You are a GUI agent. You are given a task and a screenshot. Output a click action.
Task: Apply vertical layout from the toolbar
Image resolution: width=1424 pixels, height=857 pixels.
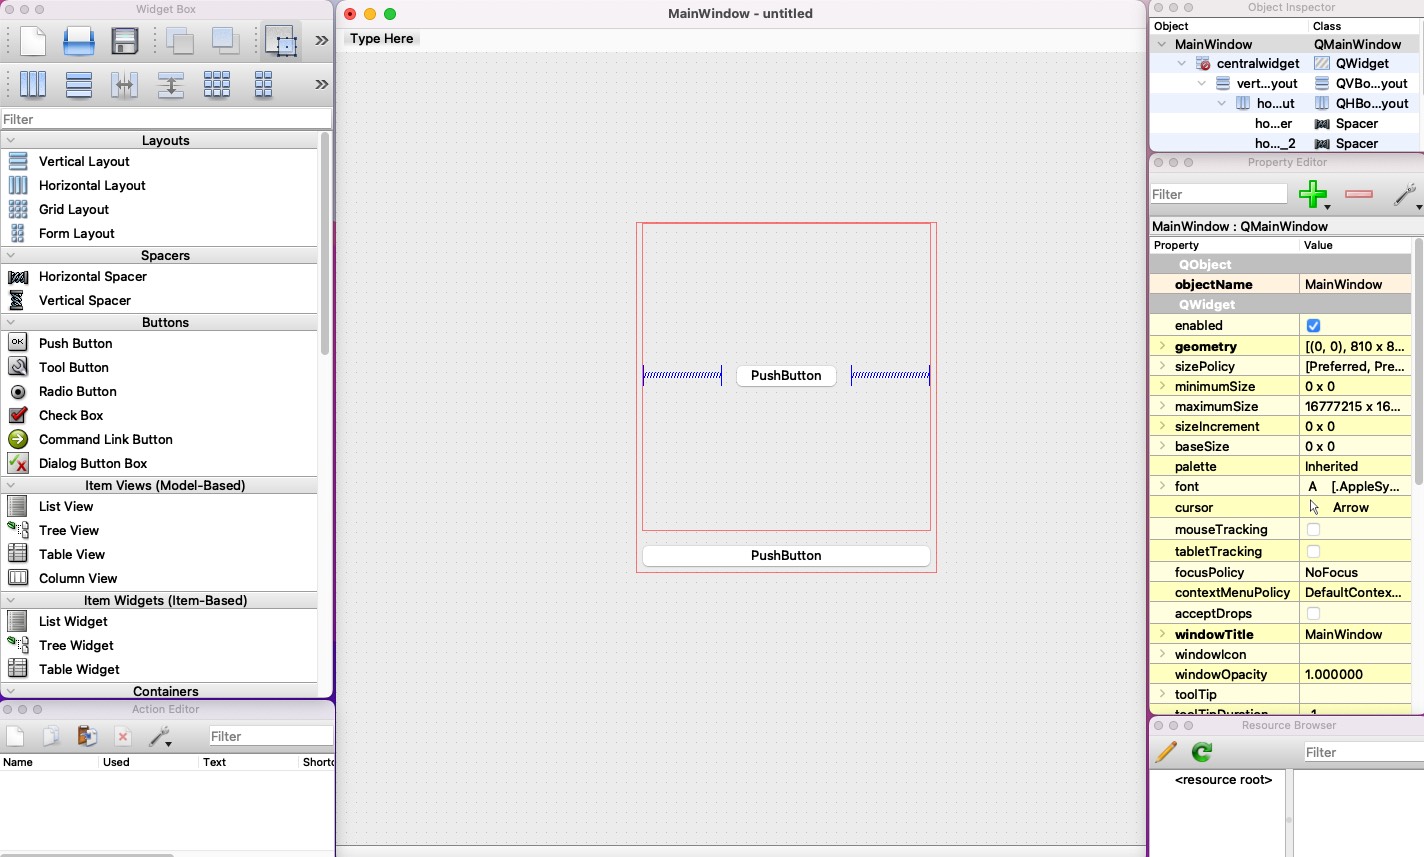78,85
